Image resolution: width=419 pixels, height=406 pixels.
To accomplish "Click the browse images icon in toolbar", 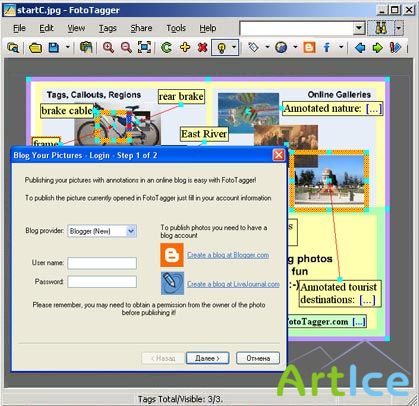I will [x=13, y=48].
